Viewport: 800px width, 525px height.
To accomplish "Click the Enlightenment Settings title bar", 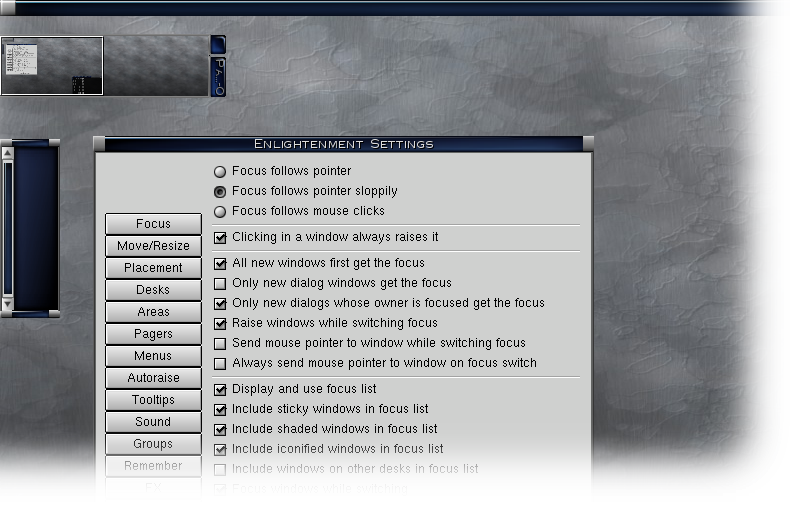I will 343,144.
